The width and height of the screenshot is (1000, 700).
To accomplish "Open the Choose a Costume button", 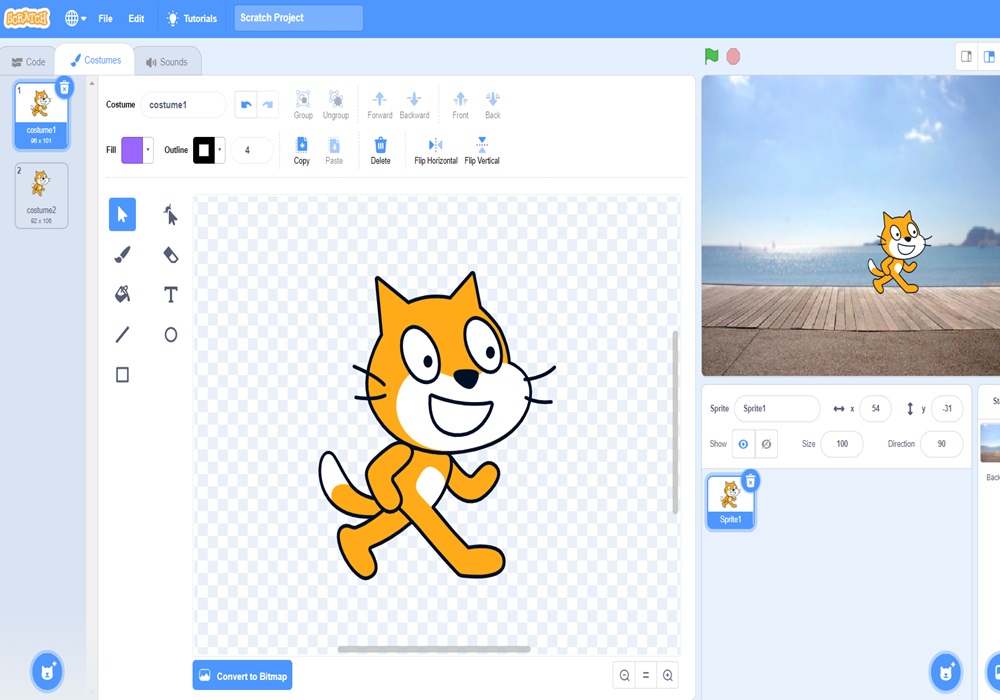I will [x=47, y=671].
